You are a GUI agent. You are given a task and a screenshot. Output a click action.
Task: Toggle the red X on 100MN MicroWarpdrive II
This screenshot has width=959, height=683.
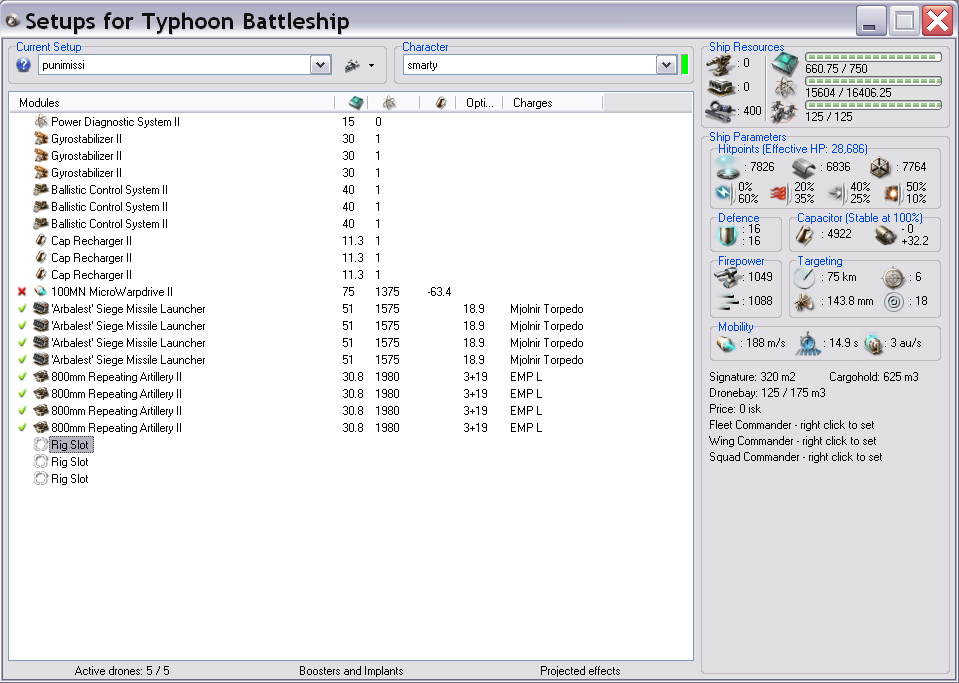pos(22,292)
